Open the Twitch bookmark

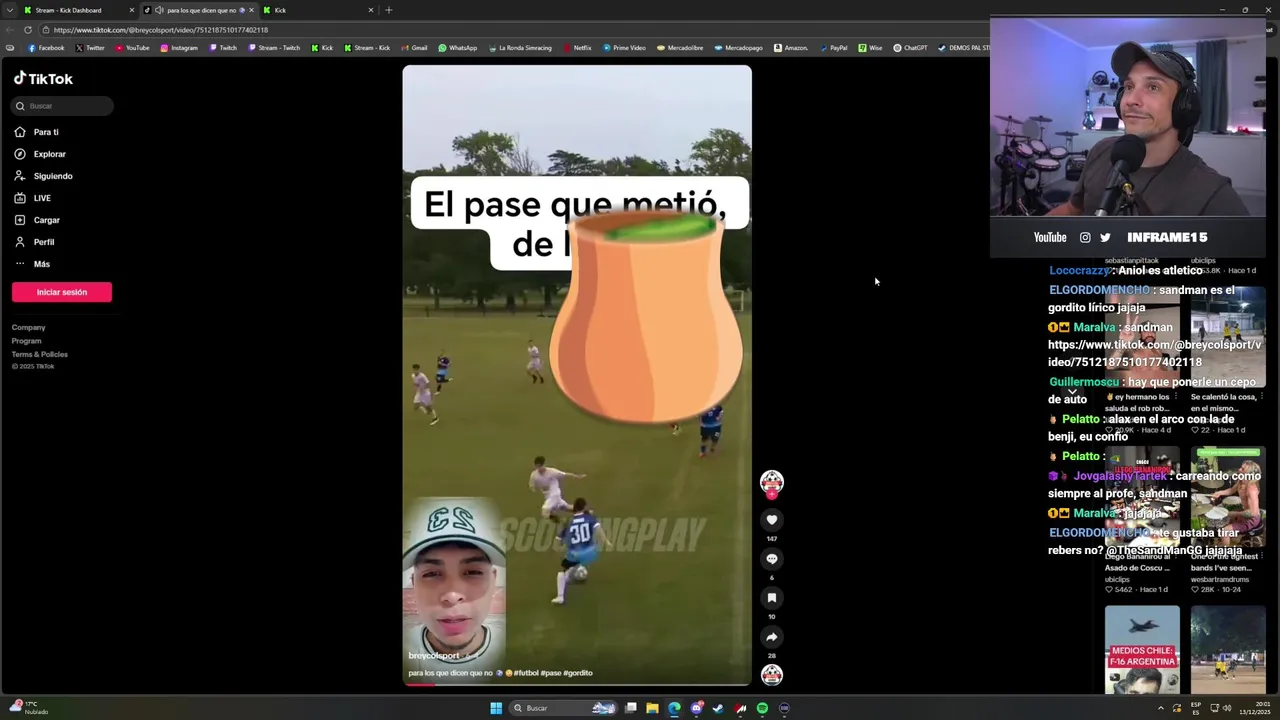click(x=223, y=48)
